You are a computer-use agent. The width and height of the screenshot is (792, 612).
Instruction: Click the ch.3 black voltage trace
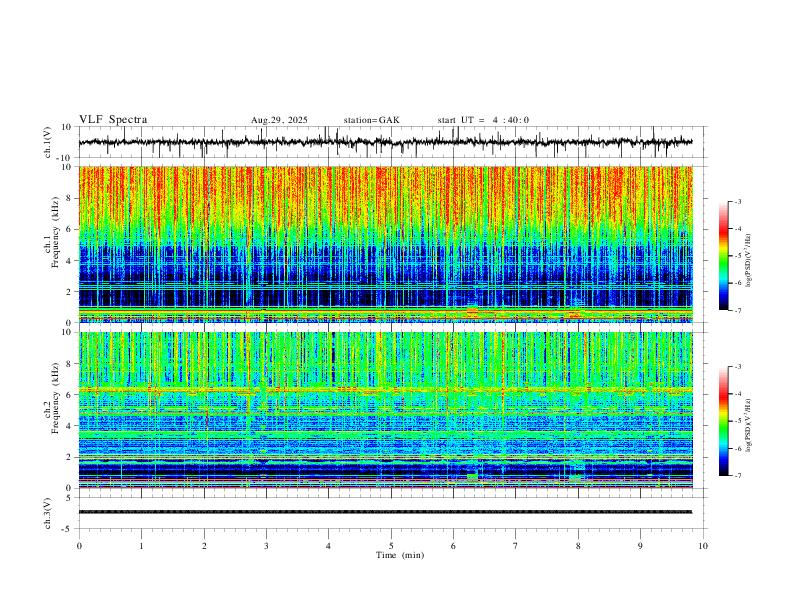[x=385, y=512]
